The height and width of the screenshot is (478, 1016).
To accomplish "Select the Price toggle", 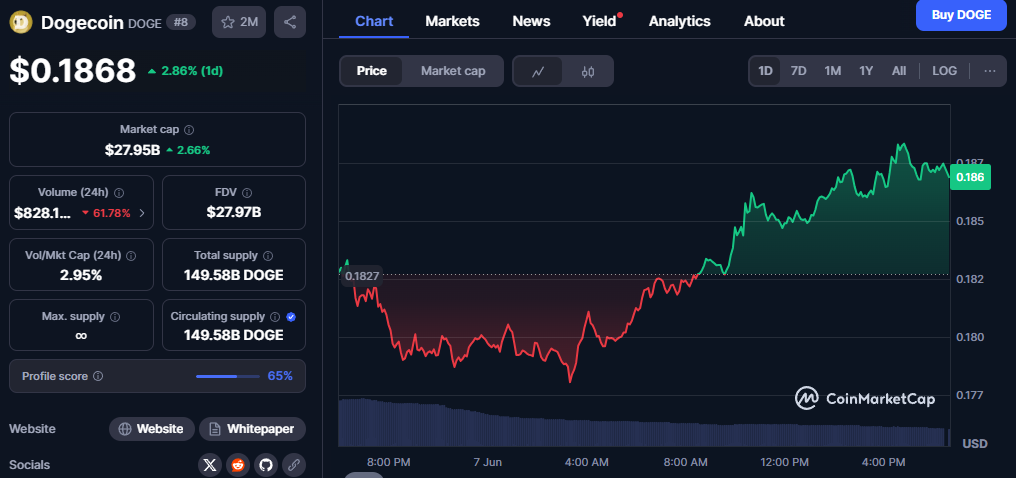I will coord(371,71).
